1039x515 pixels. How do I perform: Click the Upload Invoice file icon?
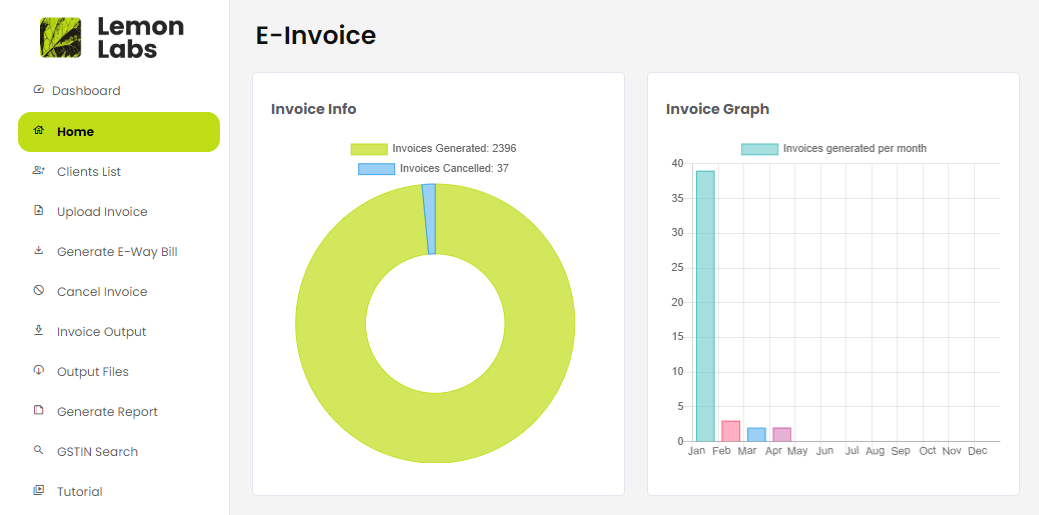(x=39, y=211)
